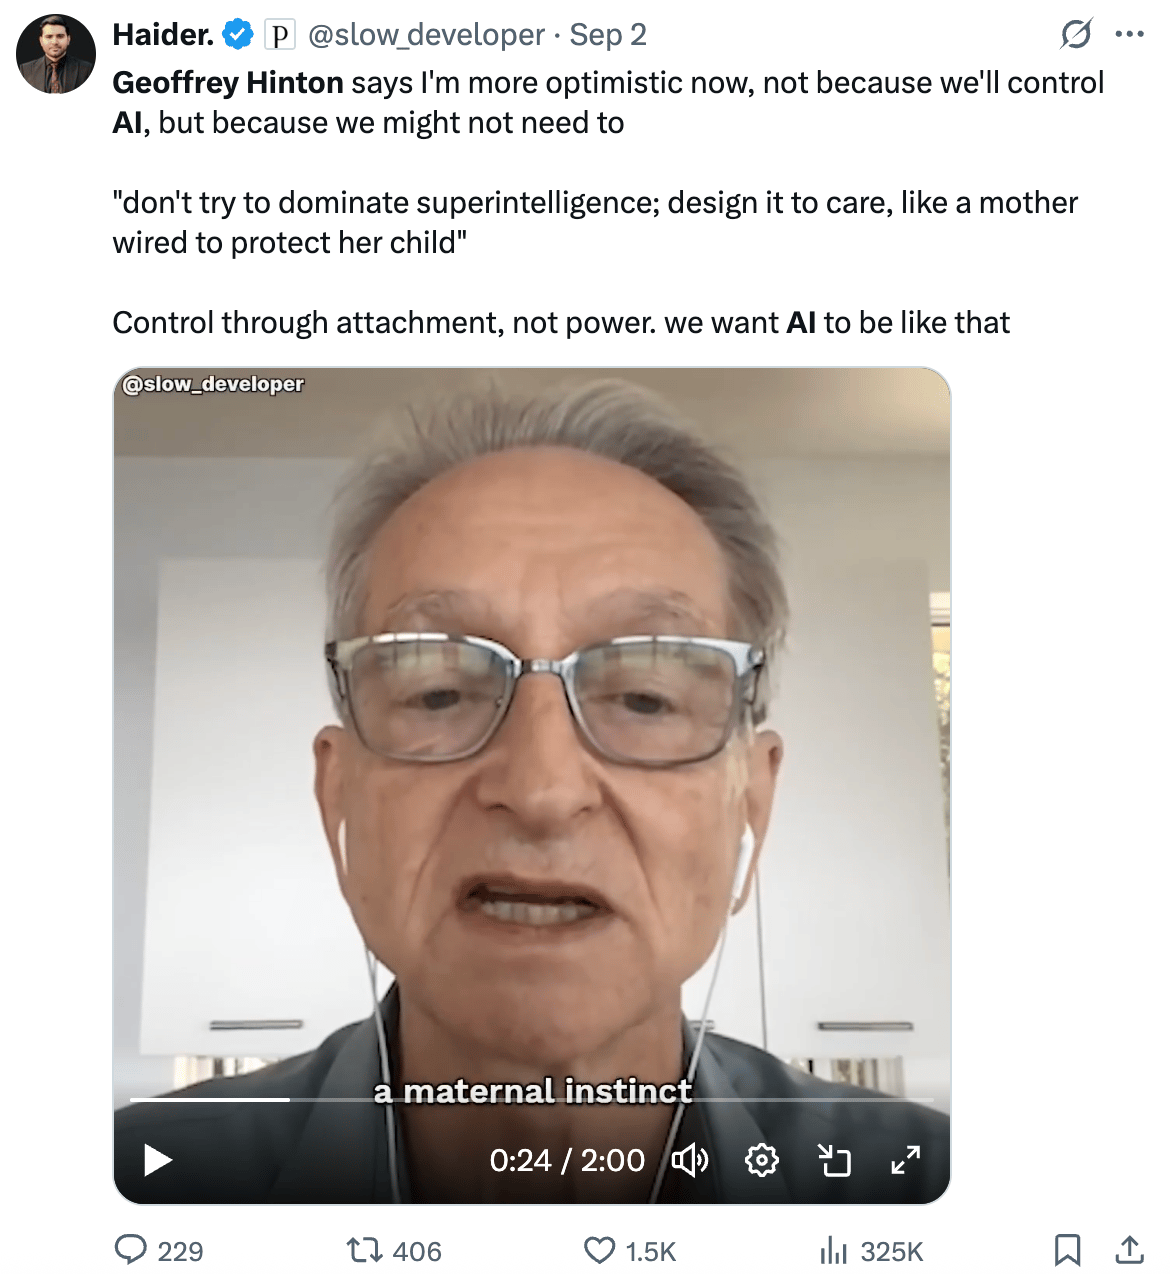Mute the video with the speaker icon
Image resolution: width=1170 pixels, height=1274 pixels.
tap(690, 1160)
